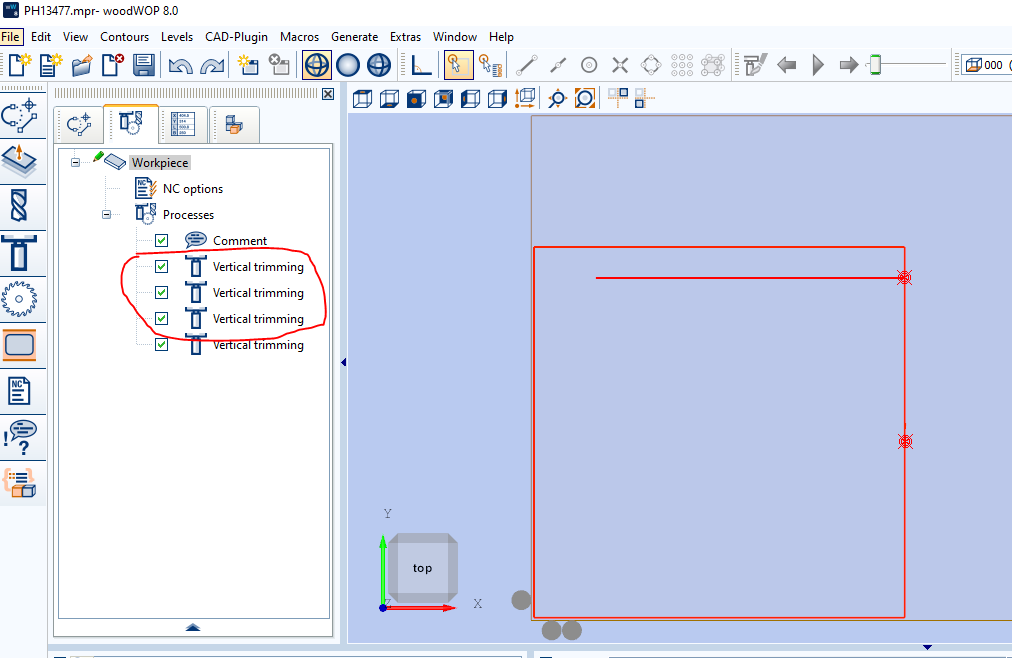Open the Levels menu
This screenshot has width=1012, height=658.
(x=177, y=37)
